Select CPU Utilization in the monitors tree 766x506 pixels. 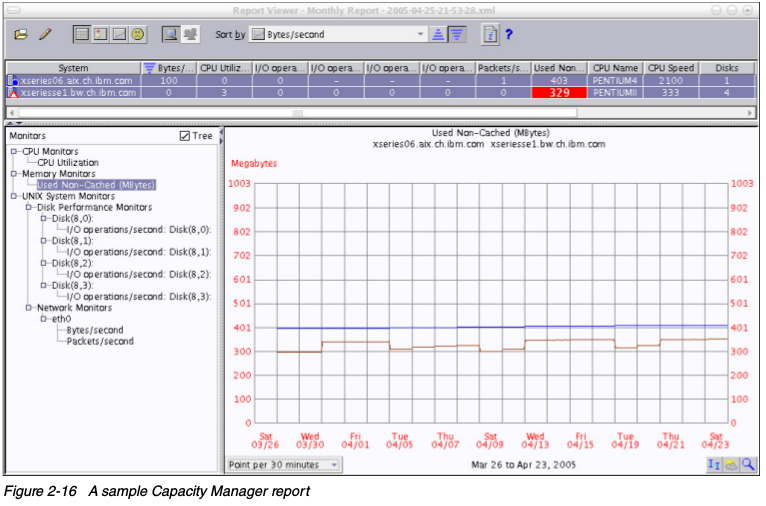[x=68, y=162]
